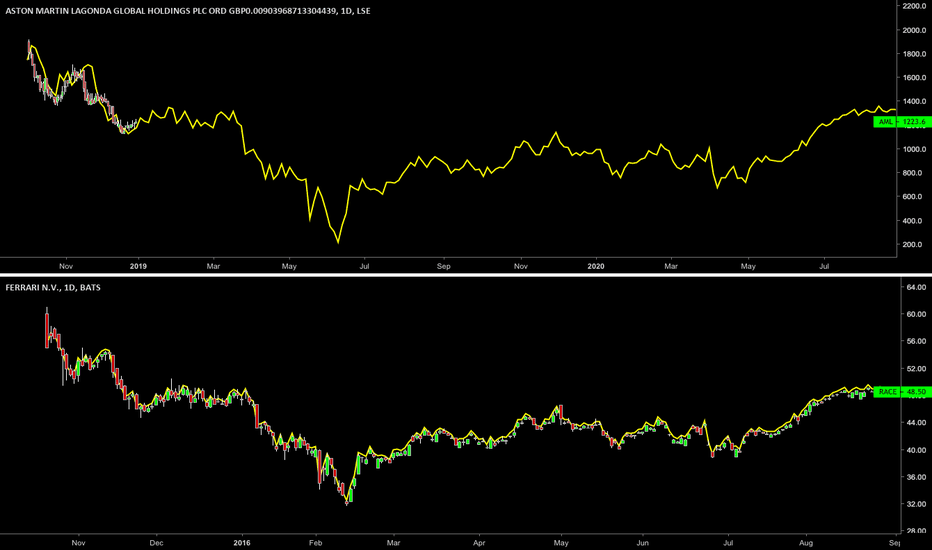Click the 36.00 price label on Ferrari chart
This screenshot has width=932, height=550.
(916, 477)
